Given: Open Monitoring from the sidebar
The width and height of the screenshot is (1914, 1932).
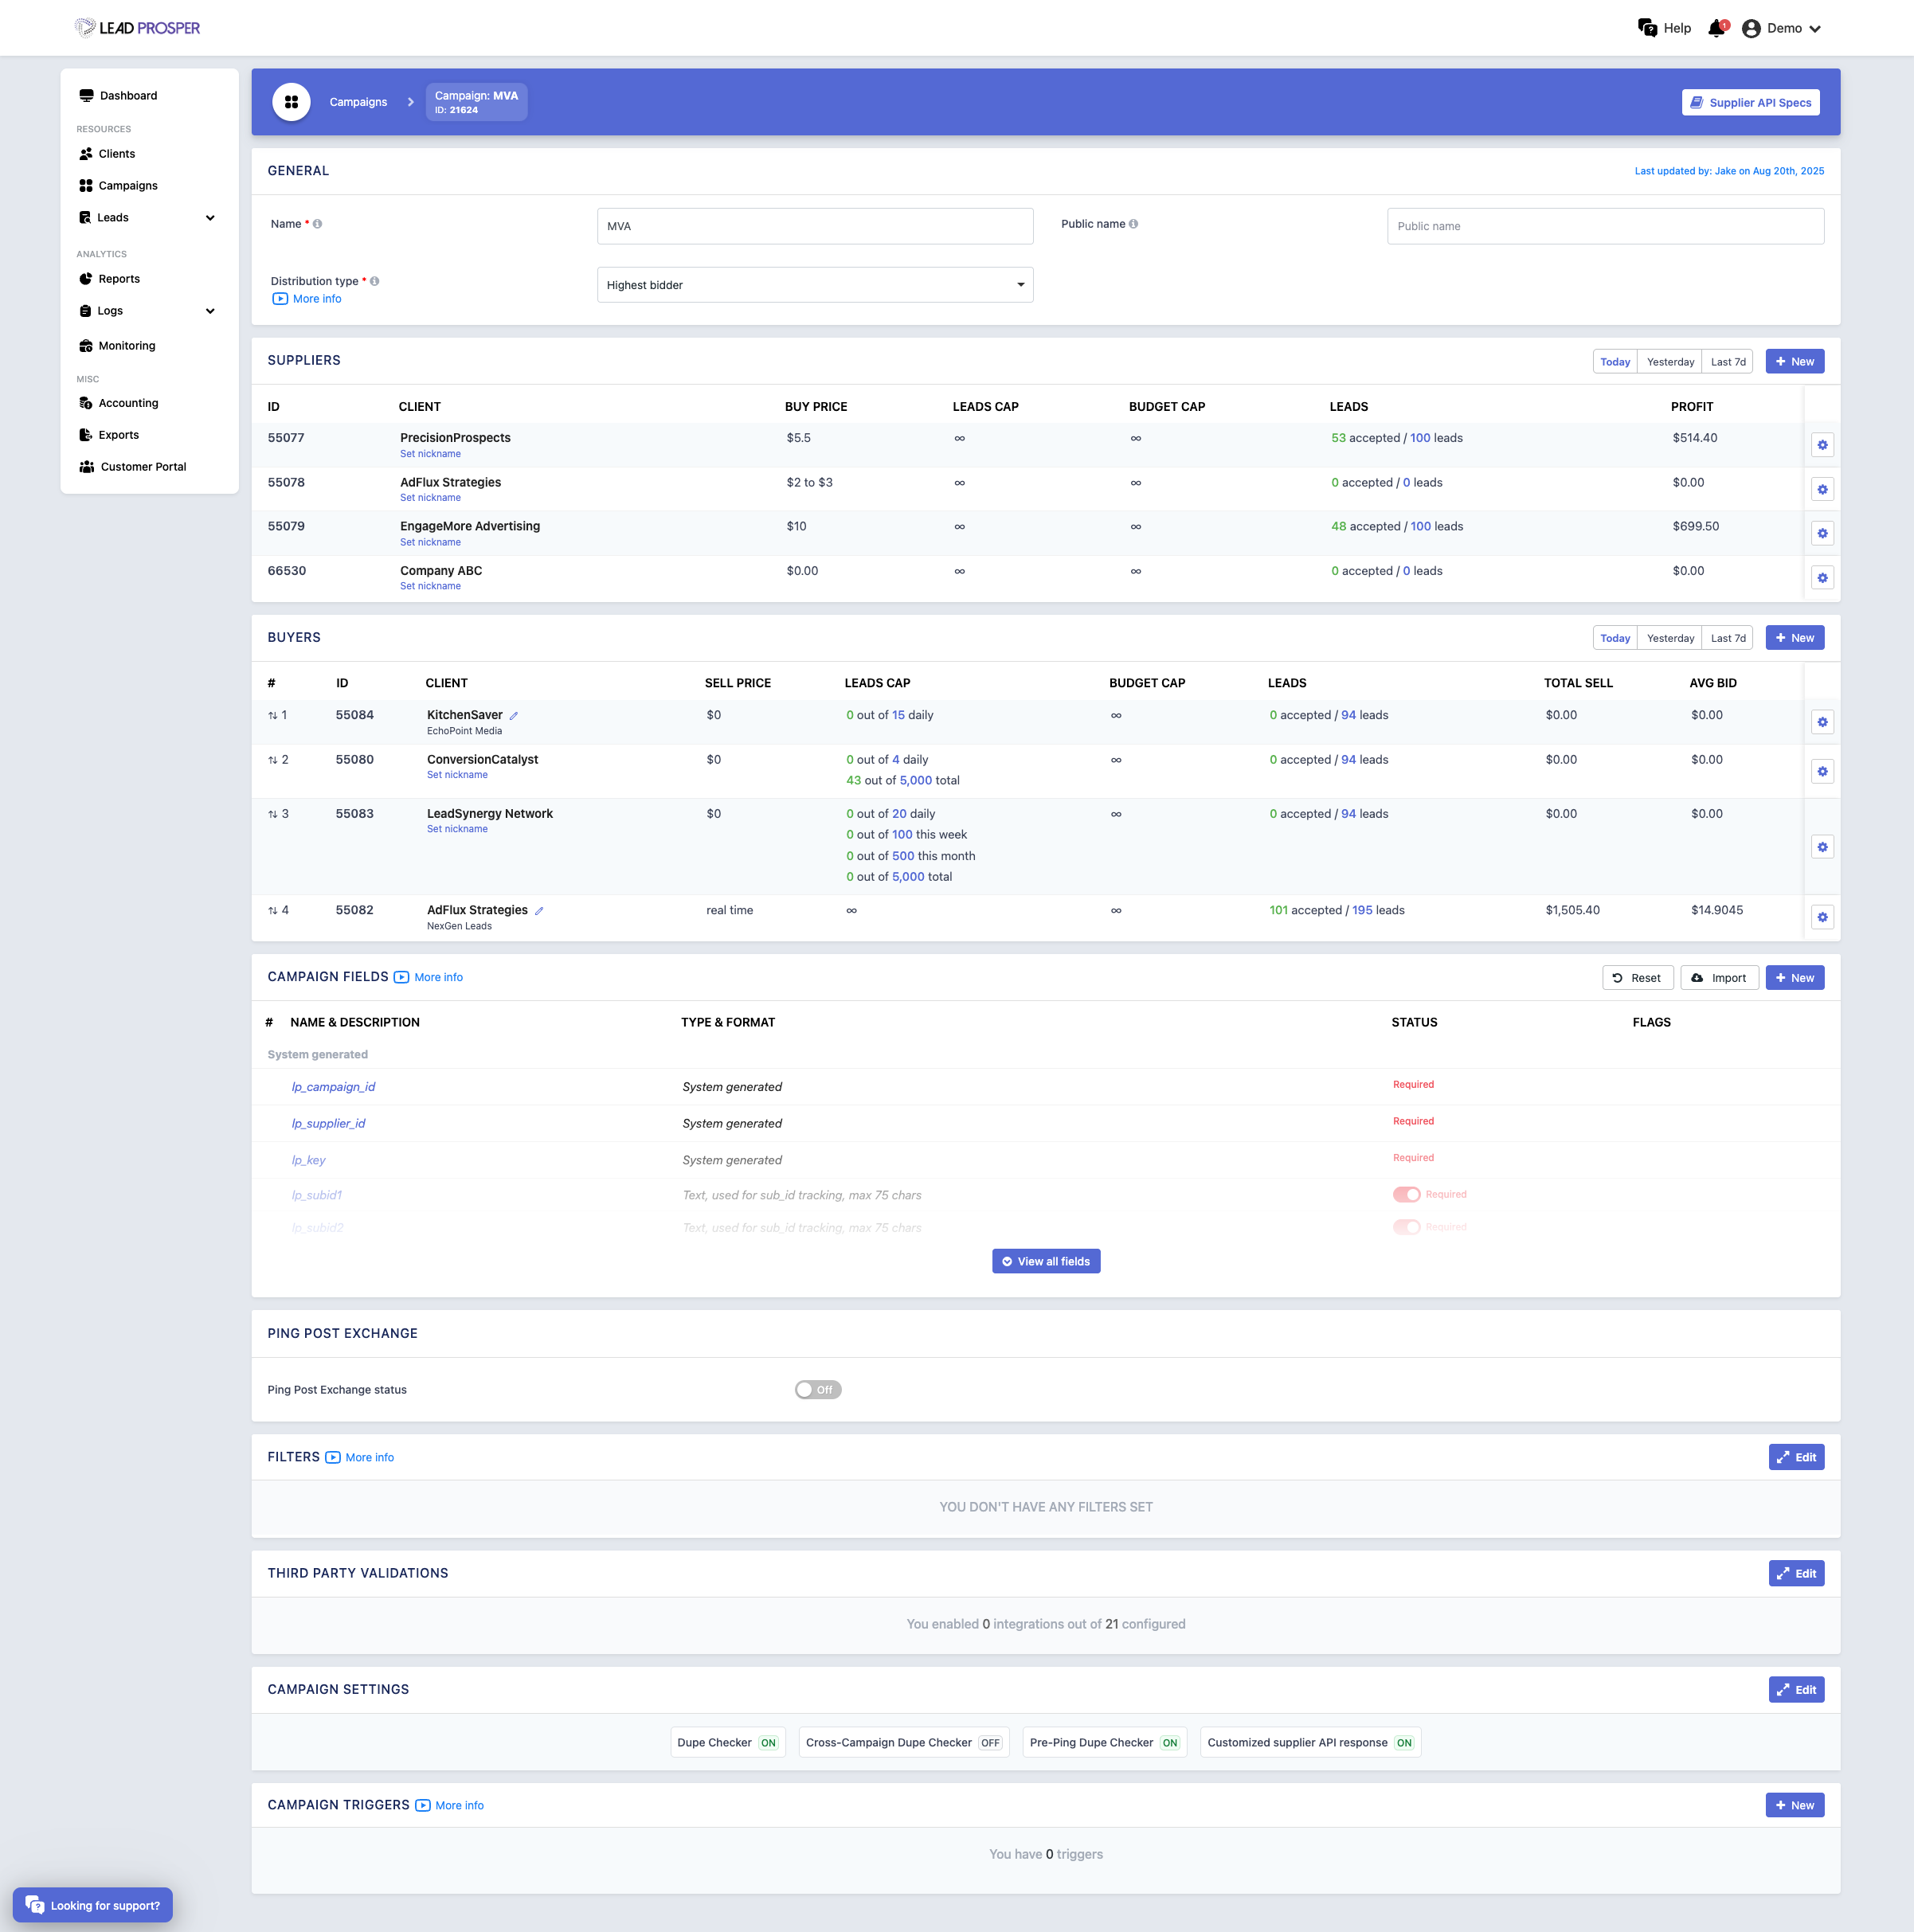Looking at the screenshot, I should coord(126,346).
